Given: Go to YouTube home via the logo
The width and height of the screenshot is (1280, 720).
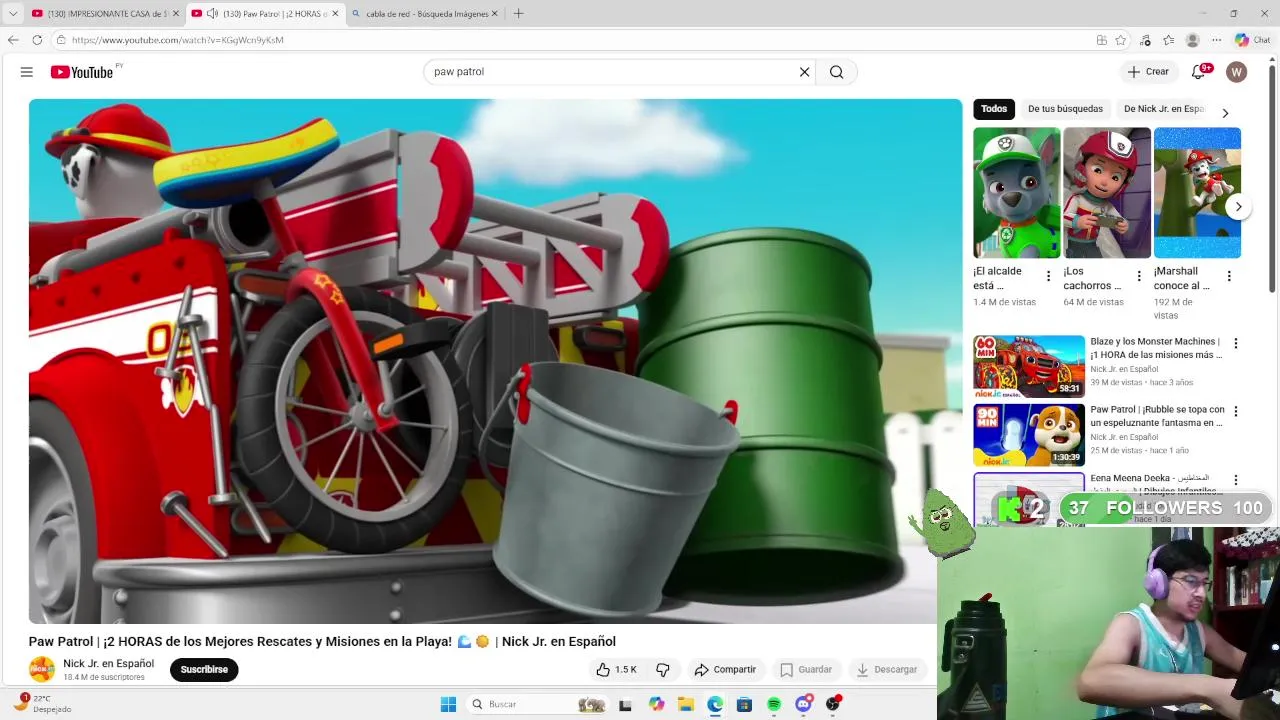Looking at the screenshot, I should tap(82, 72).
